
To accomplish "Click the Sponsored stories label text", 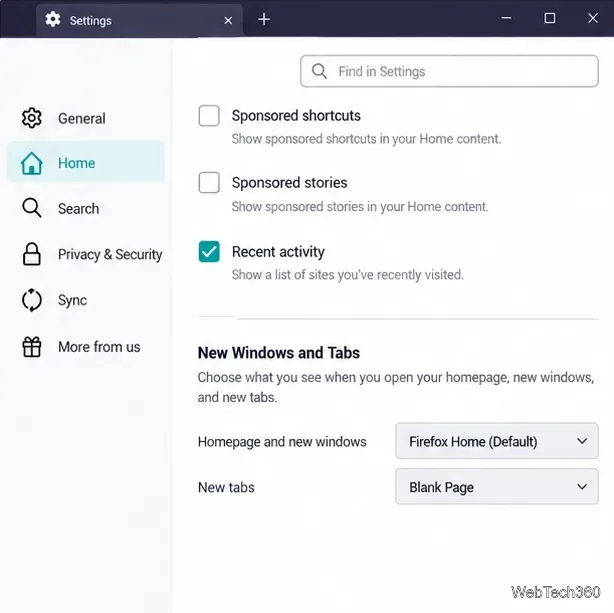I will [x=289, y=183].
